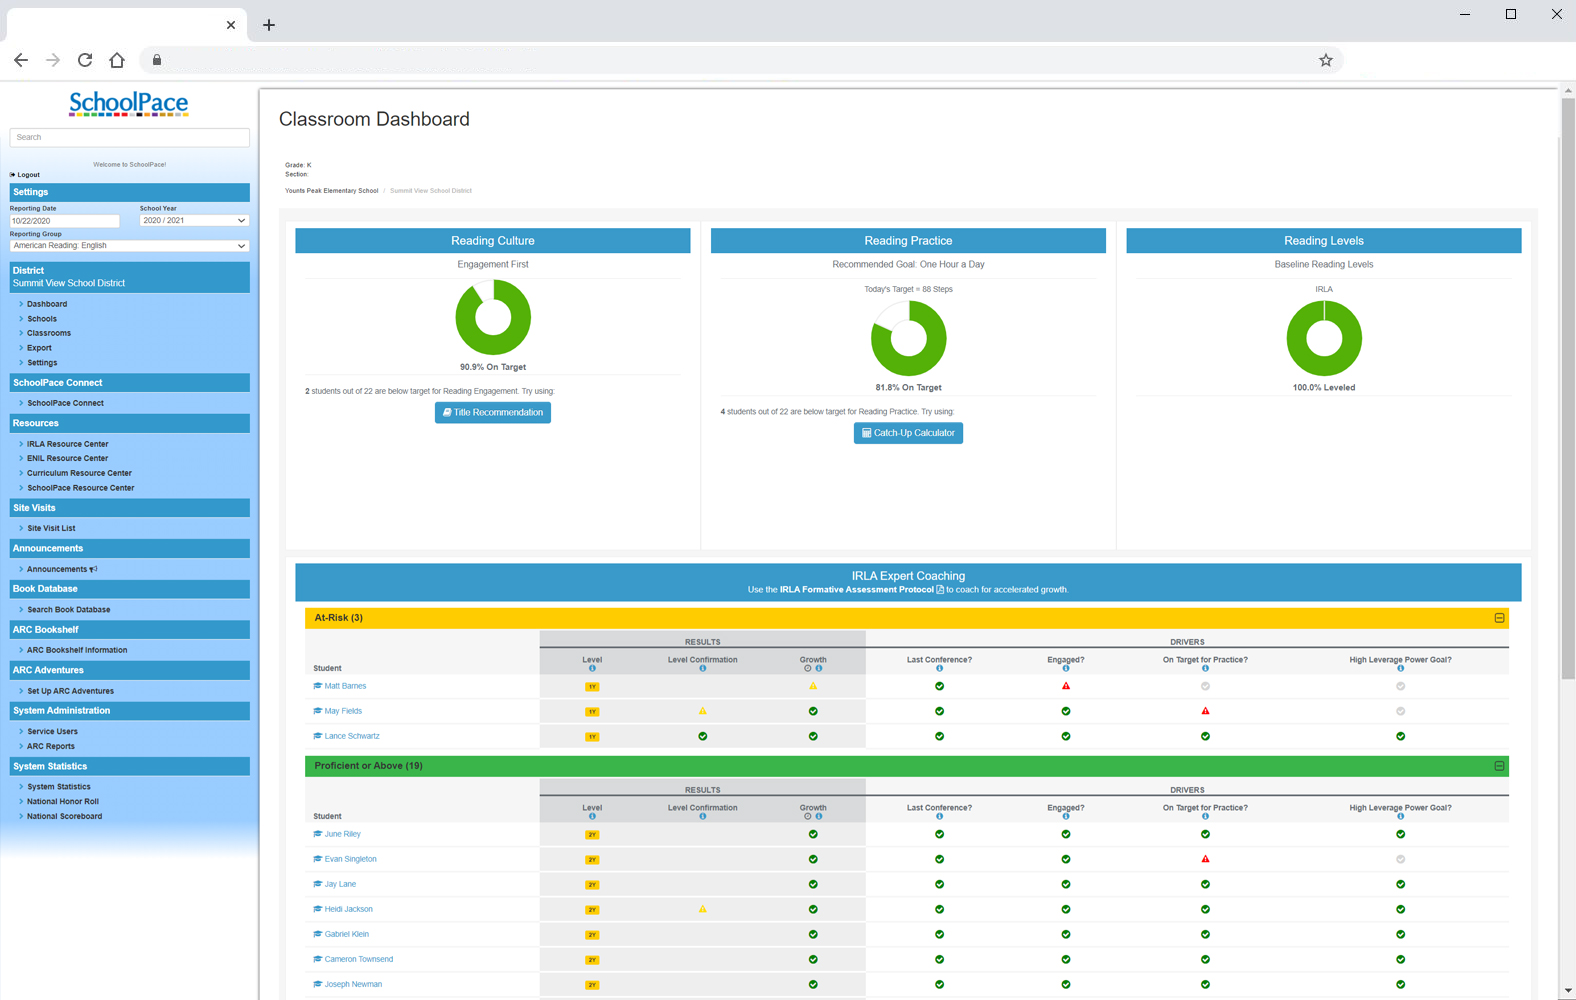Reload the page with refresh icon

click(x=85, y=60)
